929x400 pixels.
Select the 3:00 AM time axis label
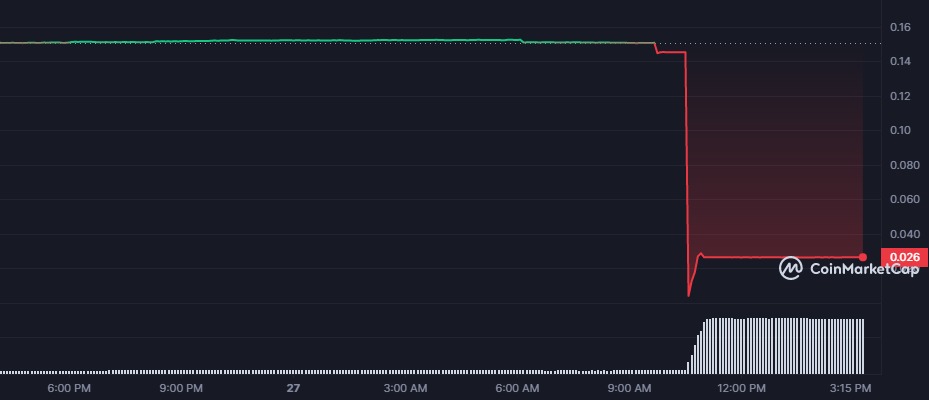click(x=406, y=387)
